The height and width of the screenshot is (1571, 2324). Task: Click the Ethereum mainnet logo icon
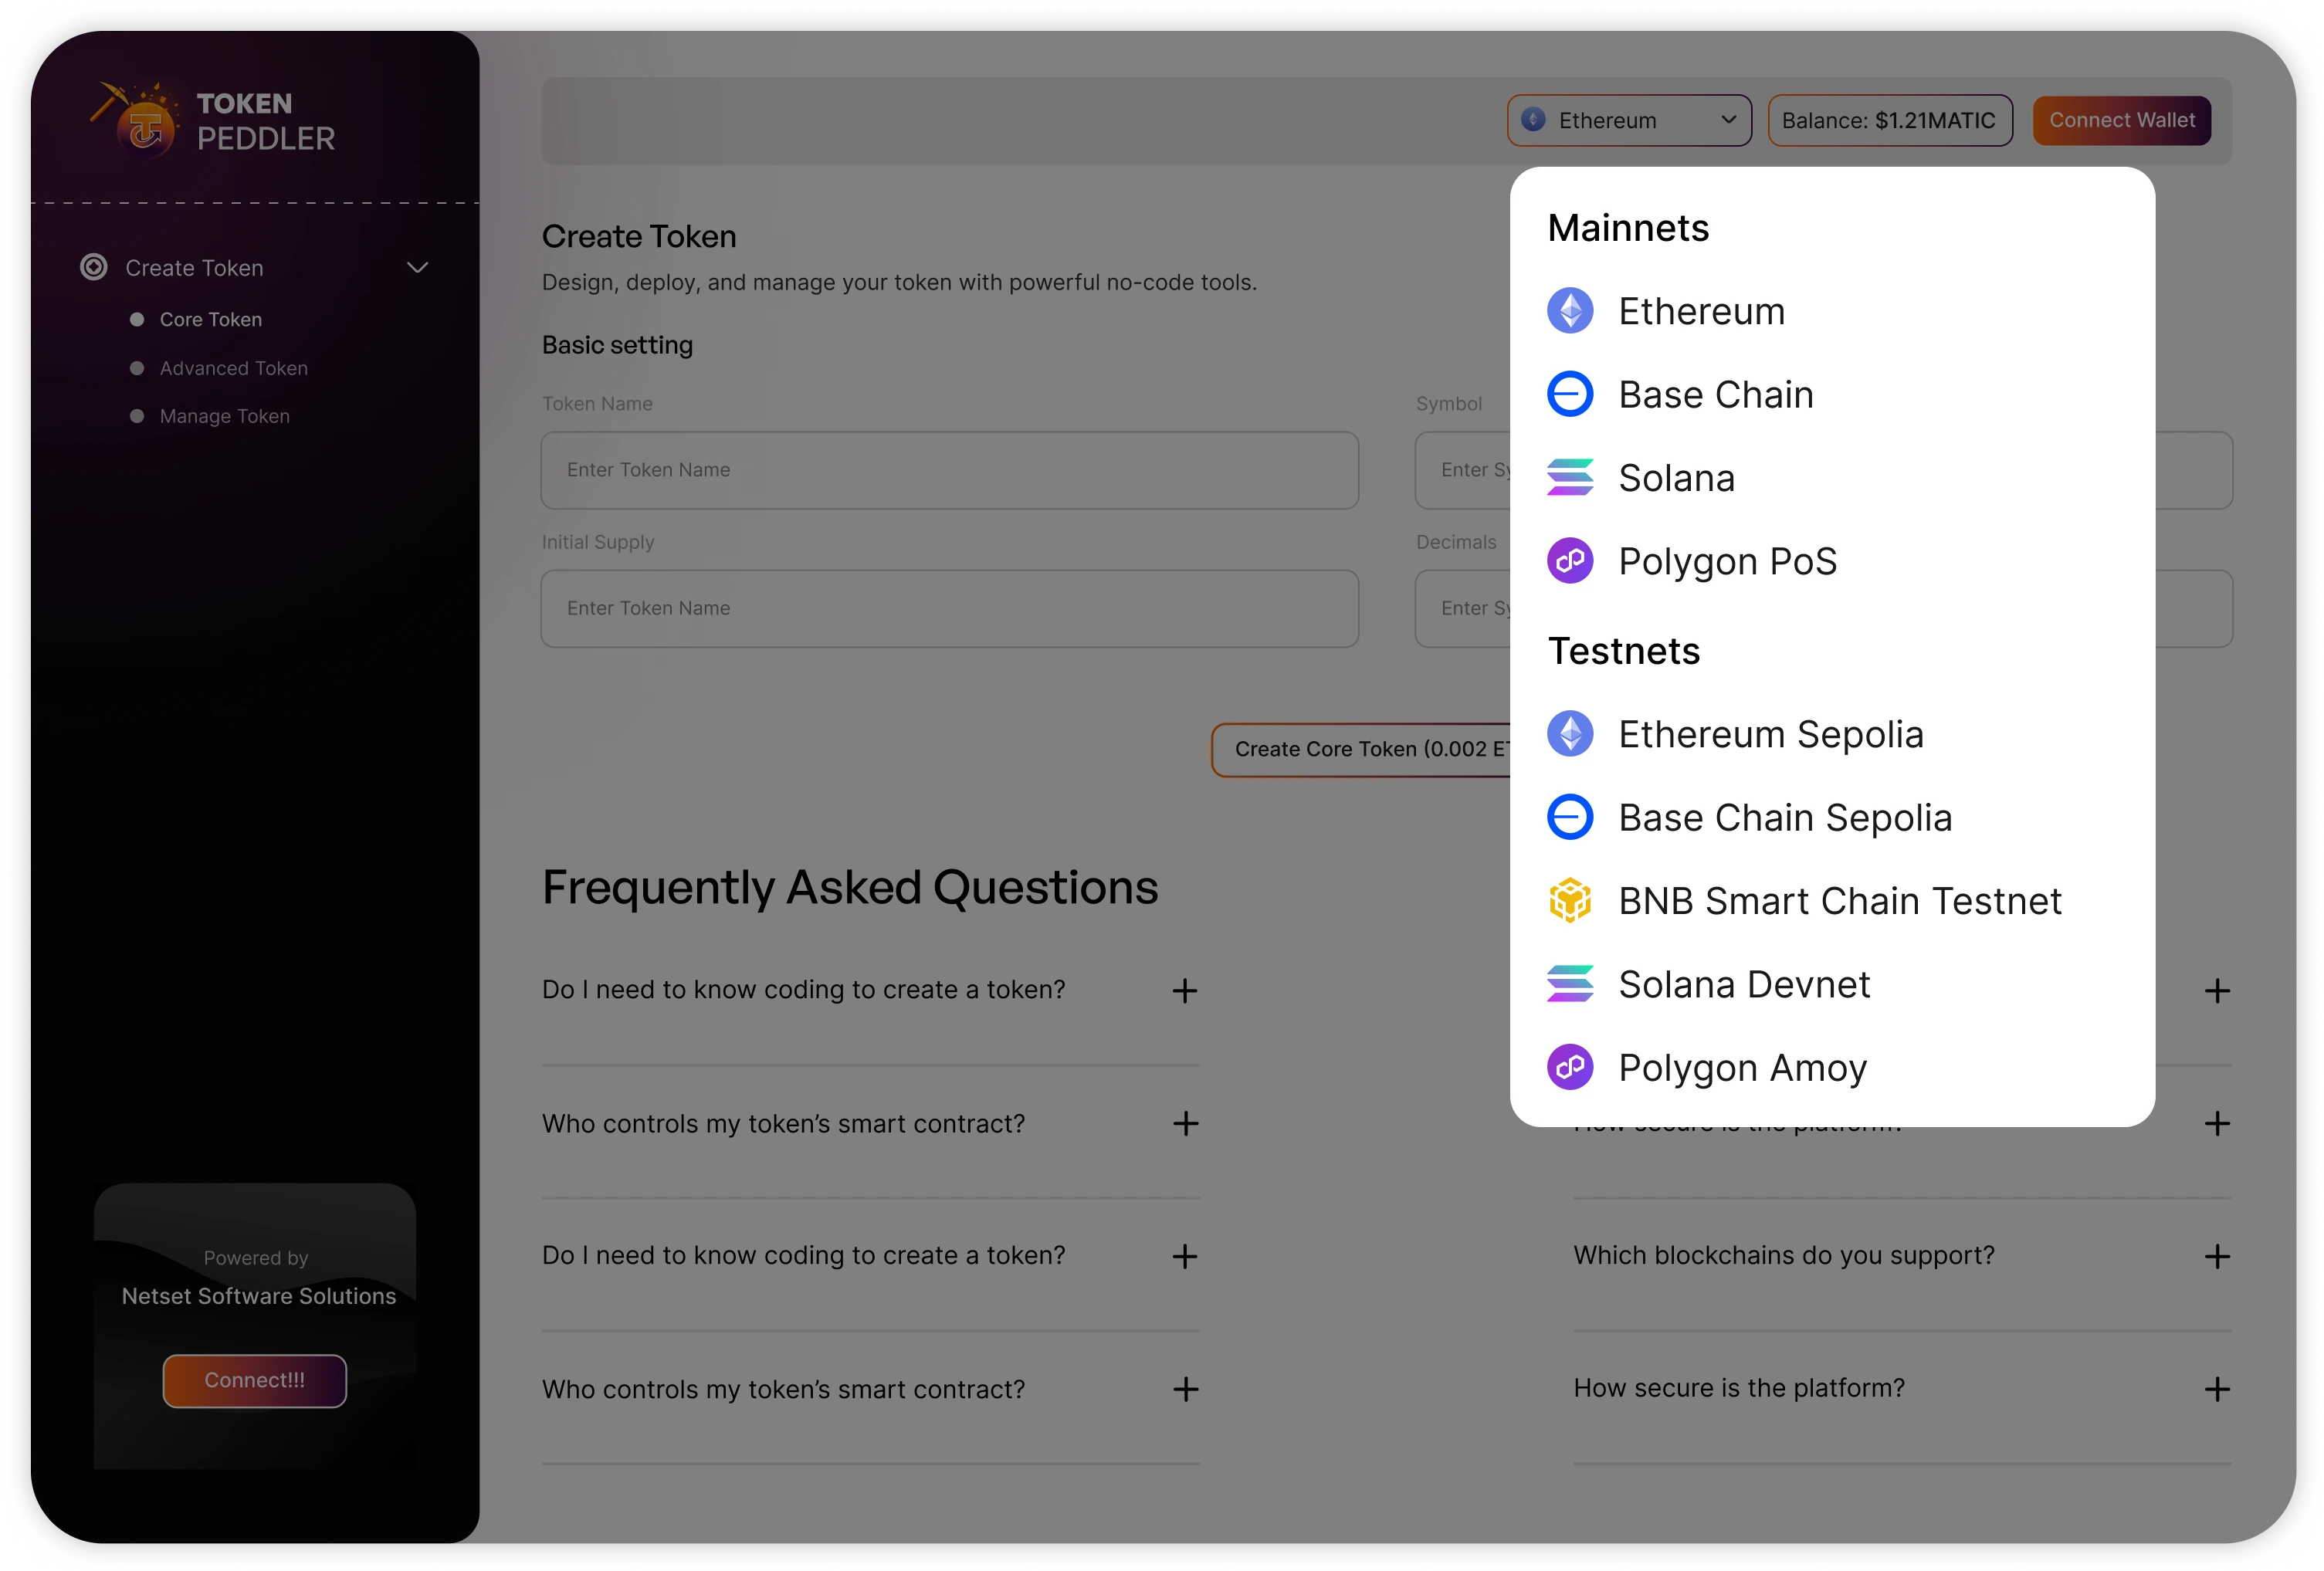(1570, 311)
